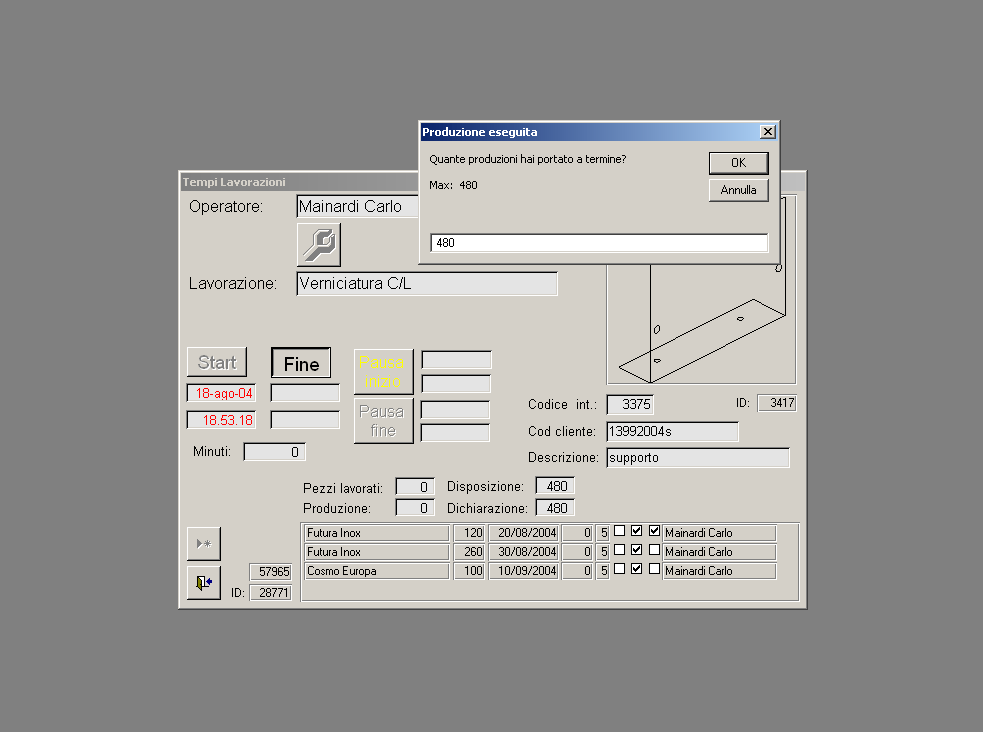Toggle third checkbox in Cosmo Europa row

[x=654, y=569]
